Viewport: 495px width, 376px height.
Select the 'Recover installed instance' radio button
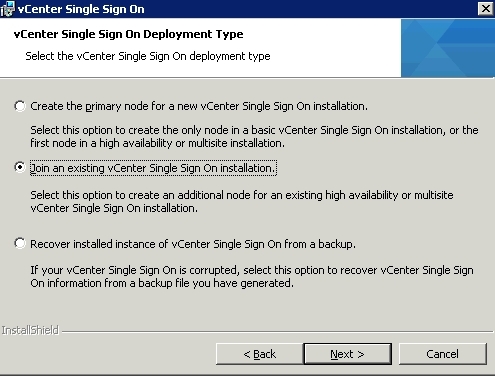[20, 243]
